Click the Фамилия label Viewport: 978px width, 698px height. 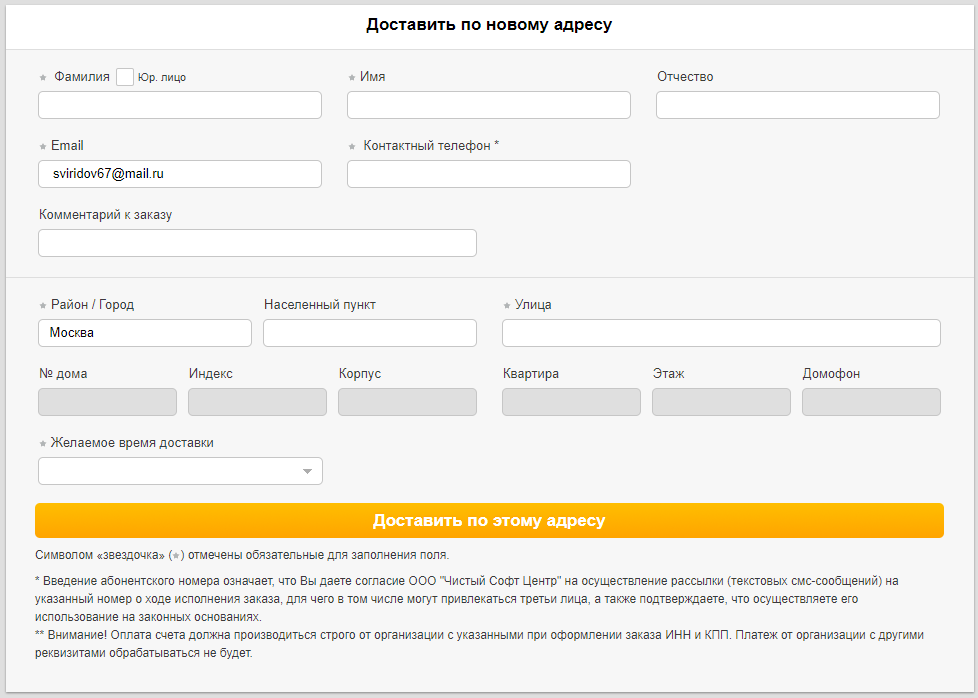point(82,77)
